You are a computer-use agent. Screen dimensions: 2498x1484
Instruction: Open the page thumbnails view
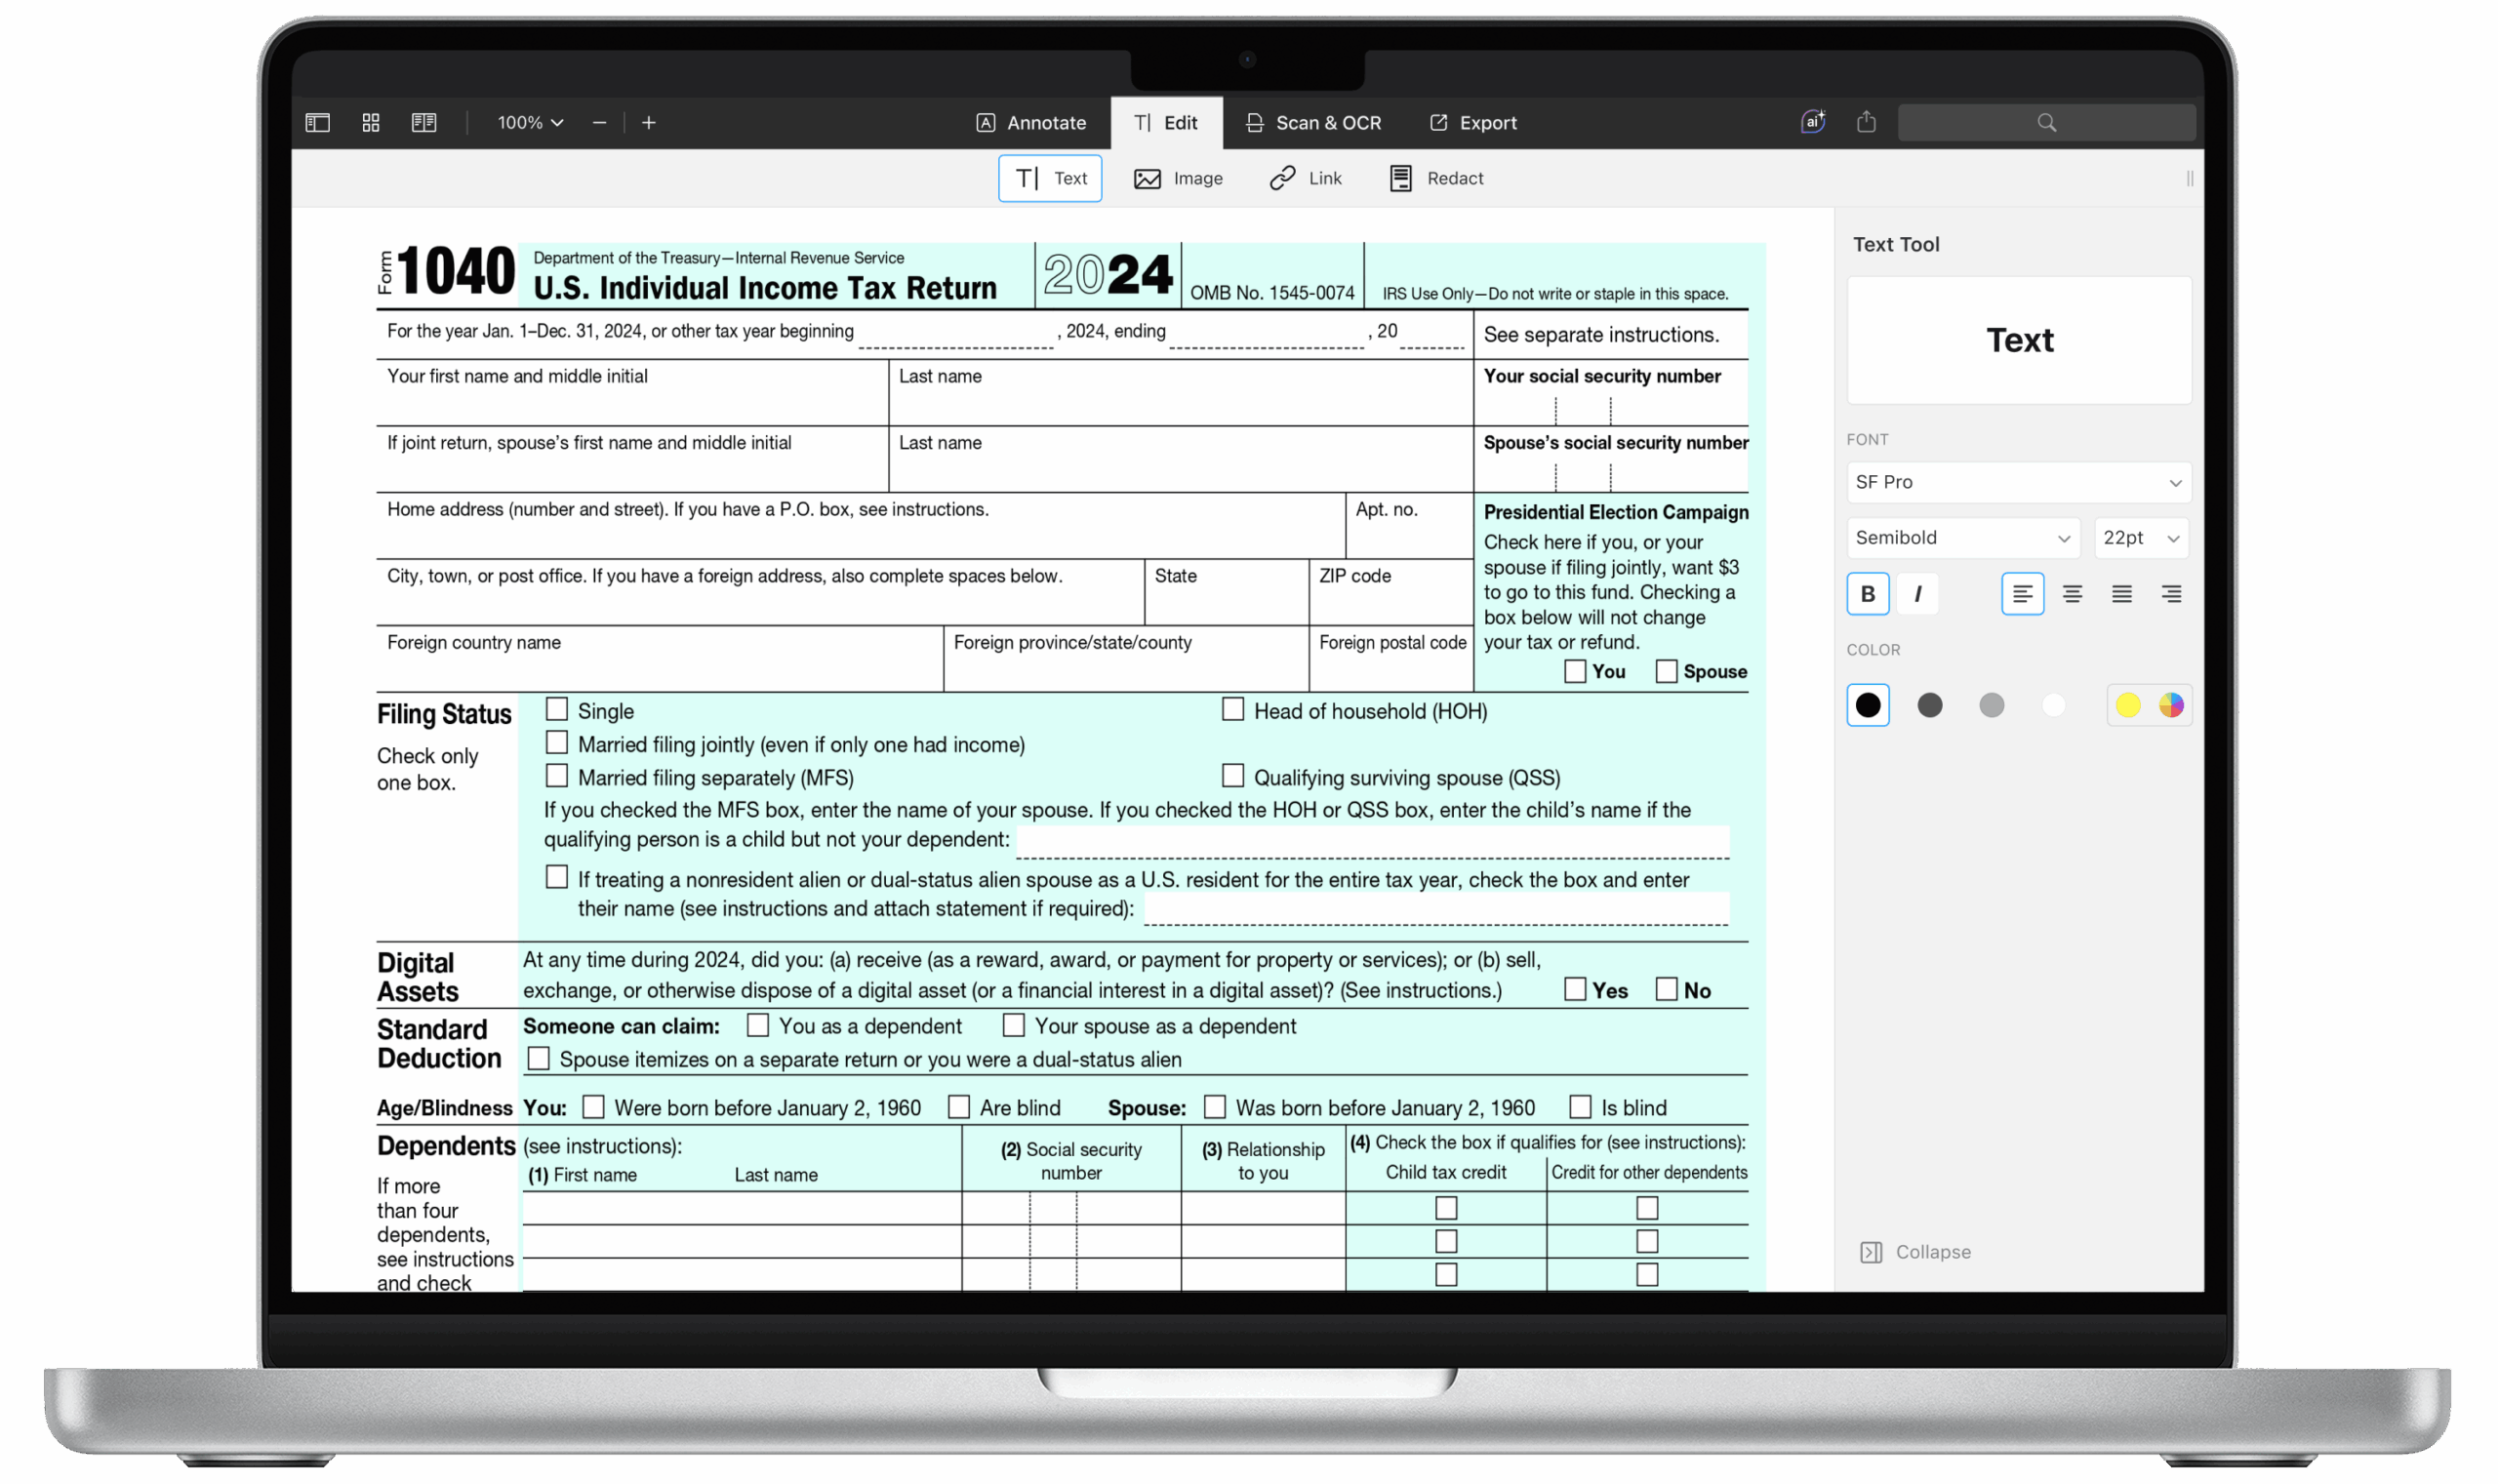tap(370, 122)
